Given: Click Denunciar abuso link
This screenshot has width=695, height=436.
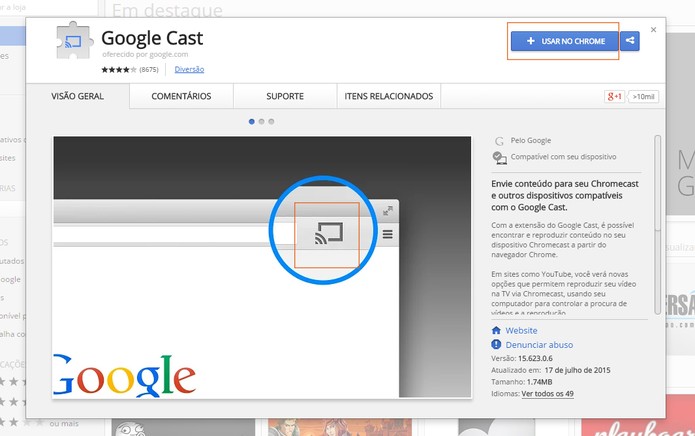Looking at the screenshot, I should pos(539,345).
